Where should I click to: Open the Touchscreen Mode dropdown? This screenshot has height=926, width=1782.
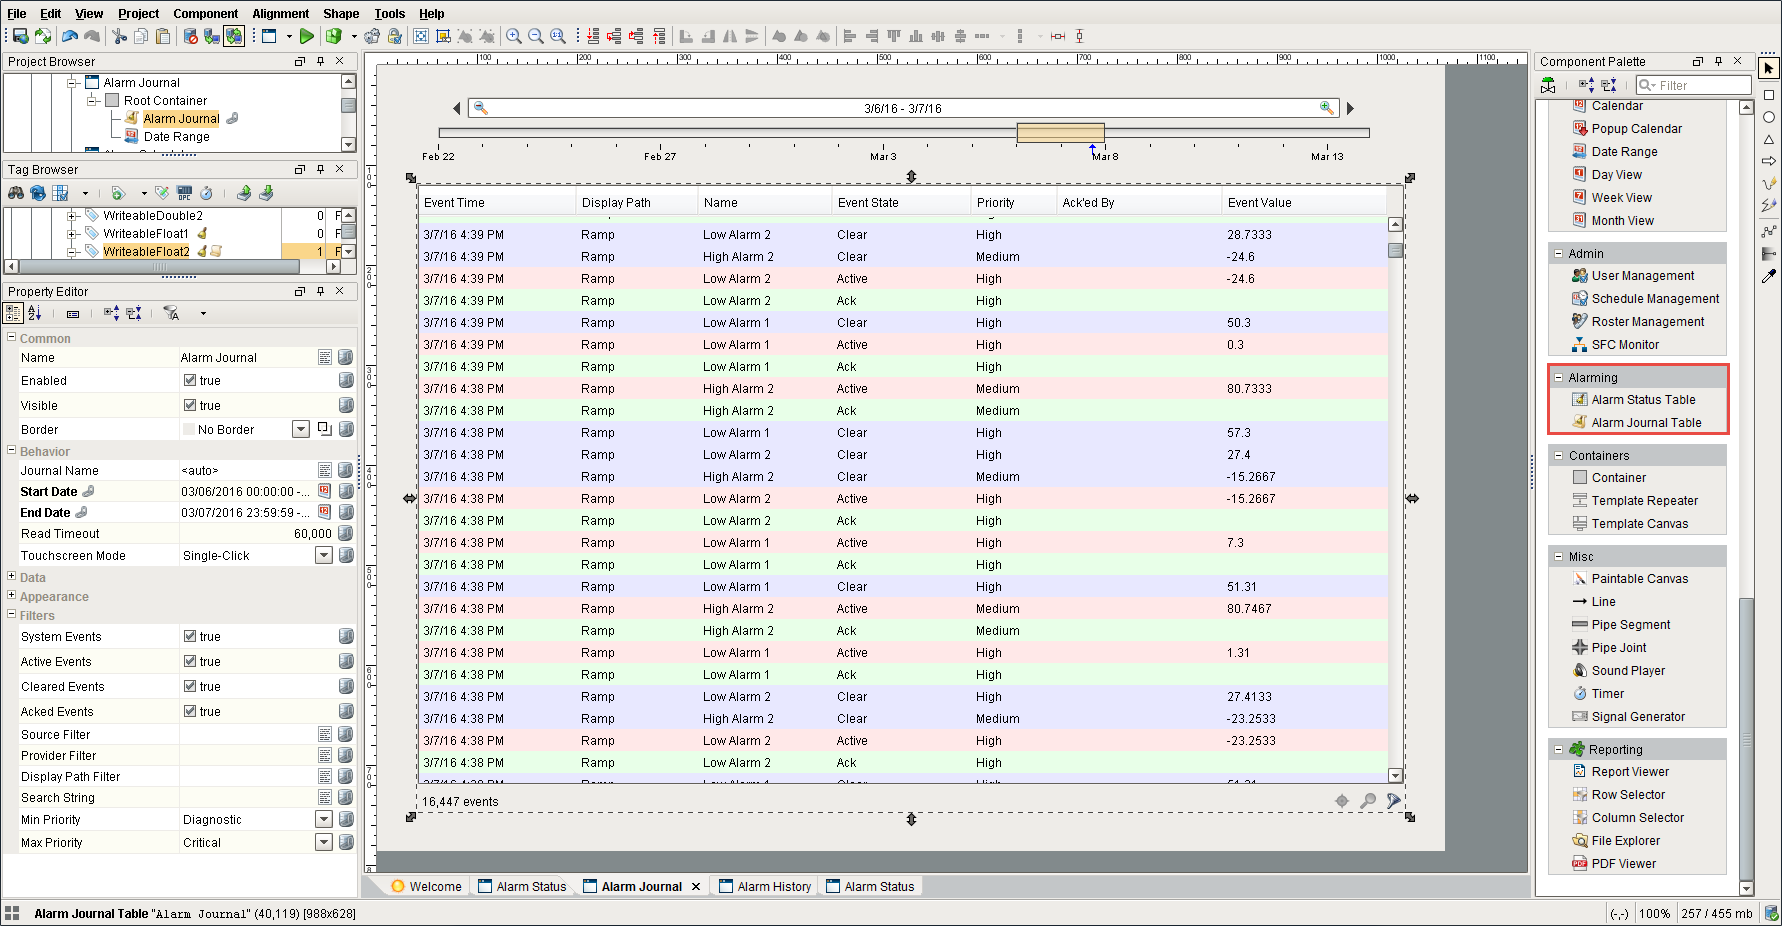pyautogui.click(x=323, y=555)
